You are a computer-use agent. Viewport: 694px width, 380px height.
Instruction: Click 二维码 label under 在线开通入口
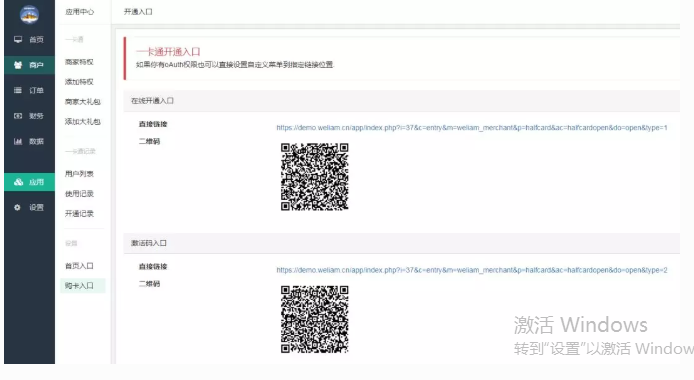(x=150, y=142)
